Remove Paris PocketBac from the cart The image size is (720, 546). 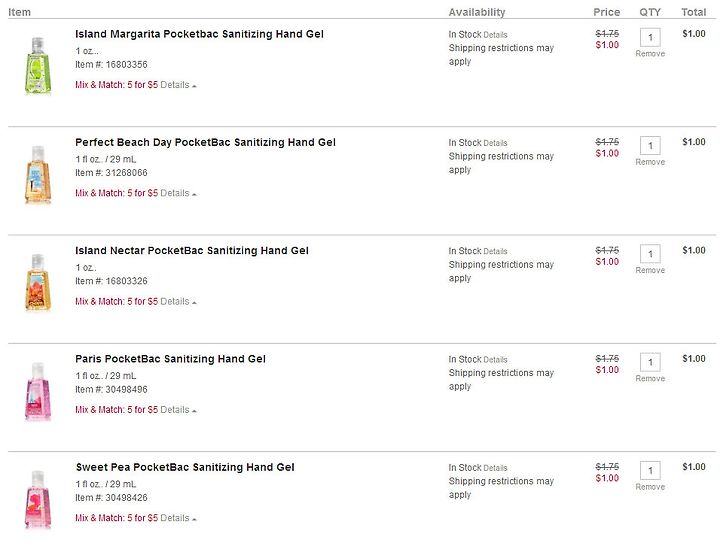650,378
